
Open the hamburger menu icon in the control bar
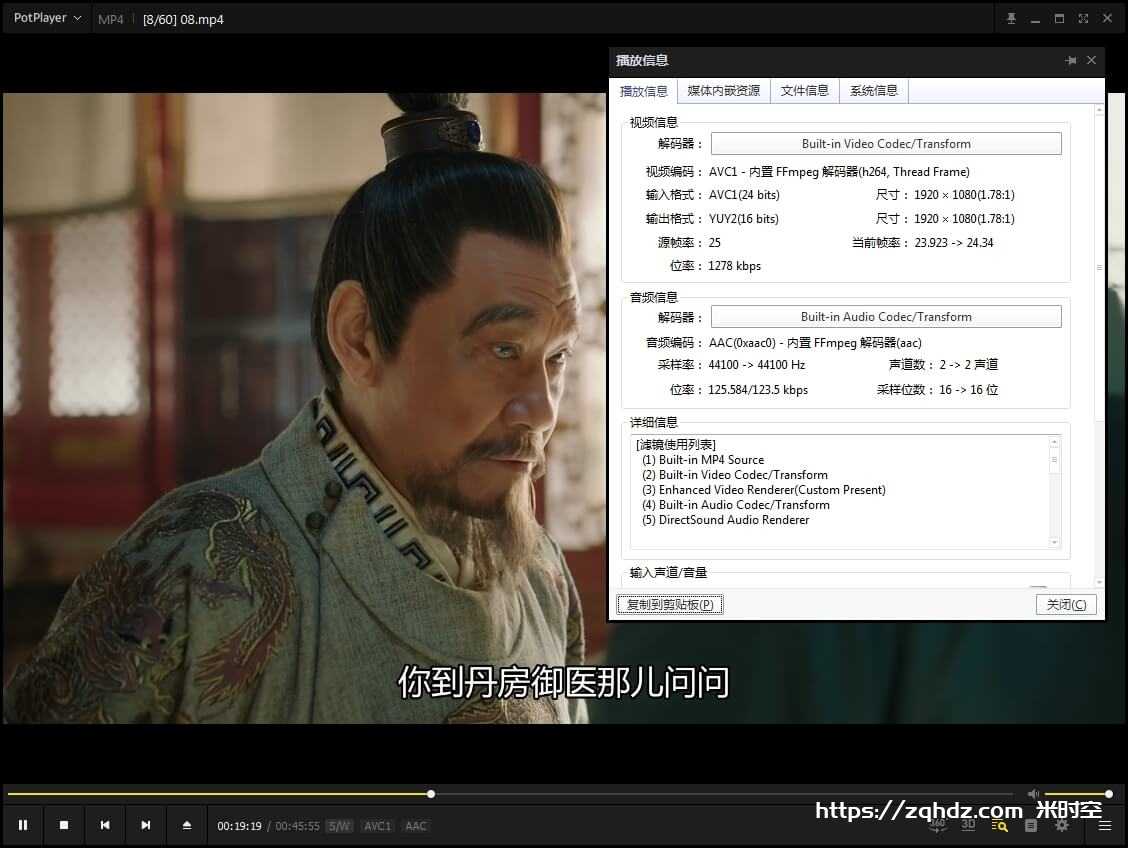(1105, 826)
